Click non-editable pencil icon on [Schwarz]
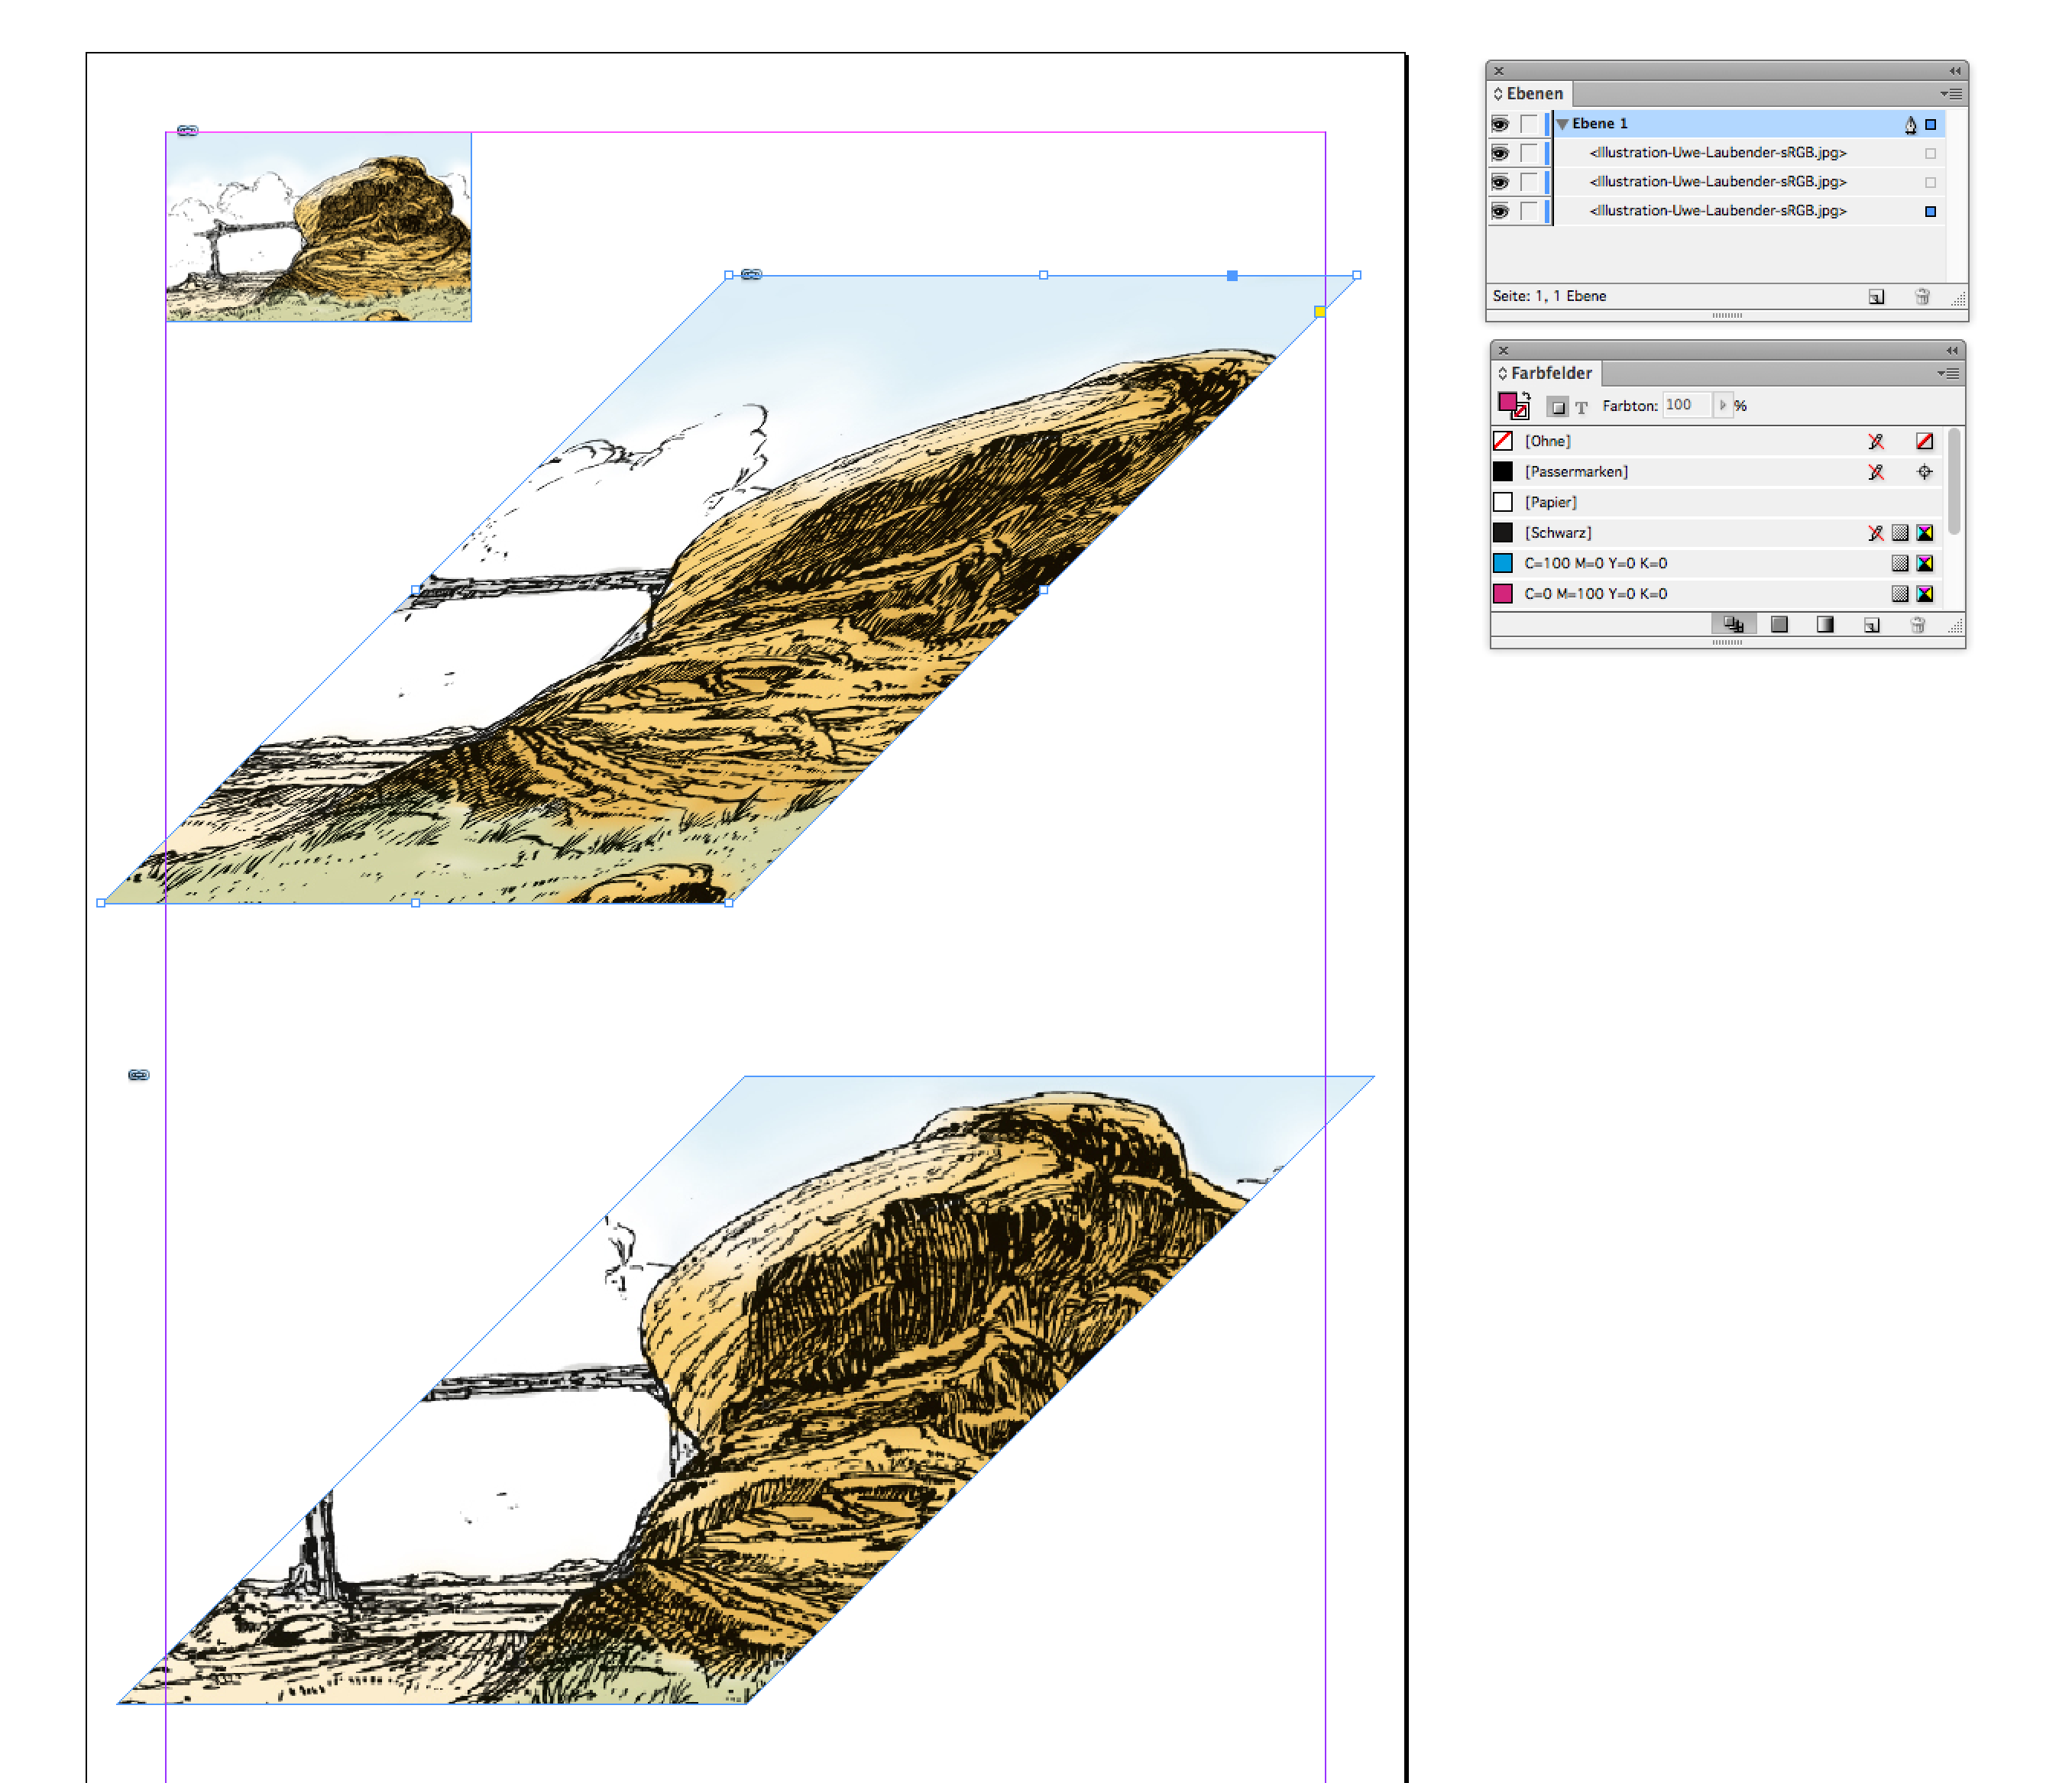Screen dimensions: 2072x1783 1876,533
